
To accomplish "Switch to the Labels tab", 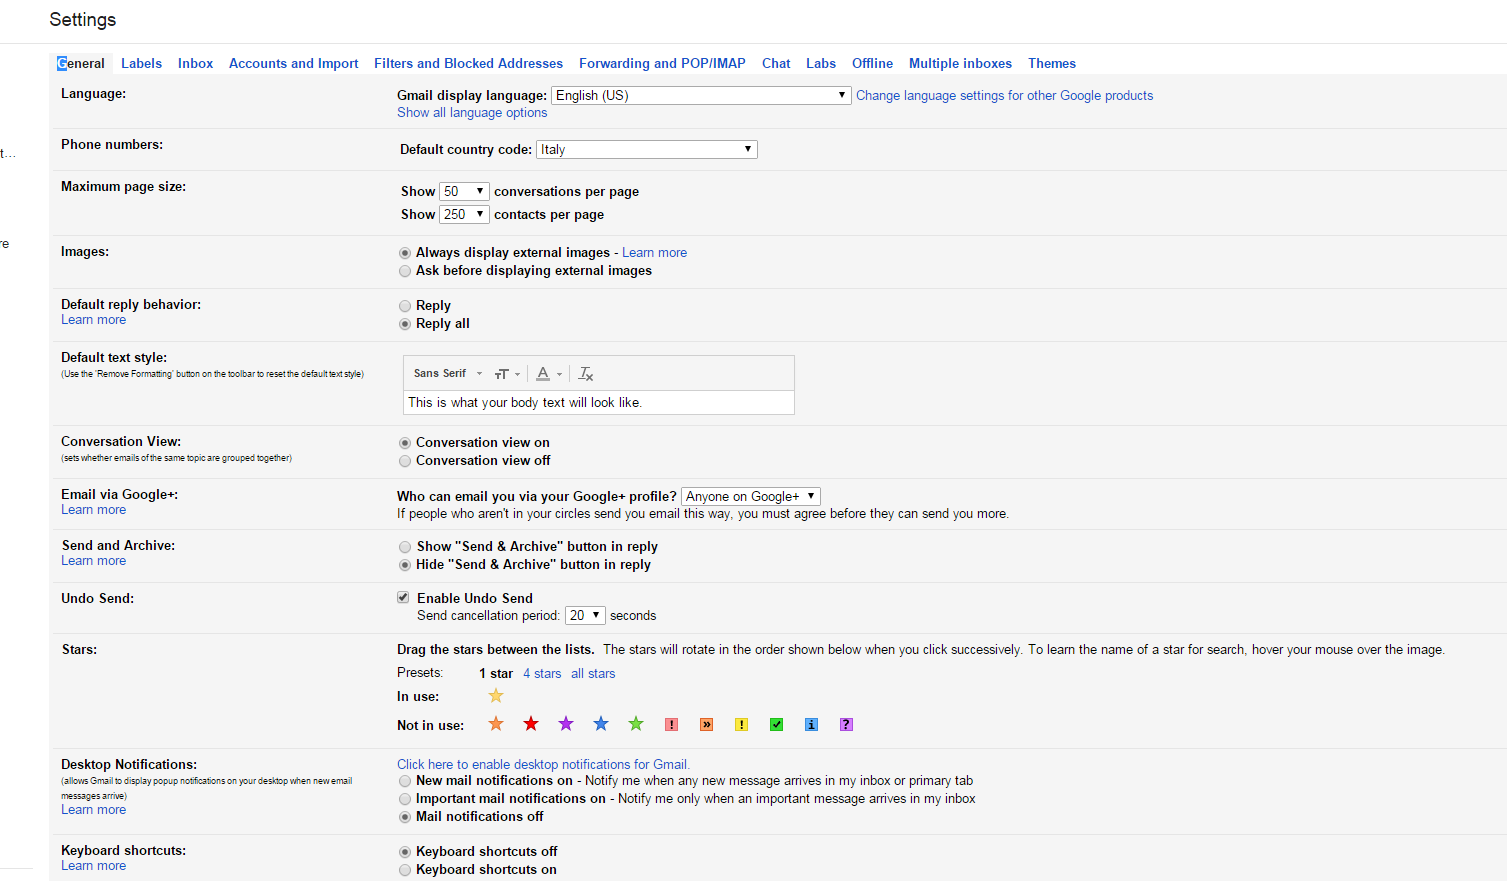I will coord(141,63).
